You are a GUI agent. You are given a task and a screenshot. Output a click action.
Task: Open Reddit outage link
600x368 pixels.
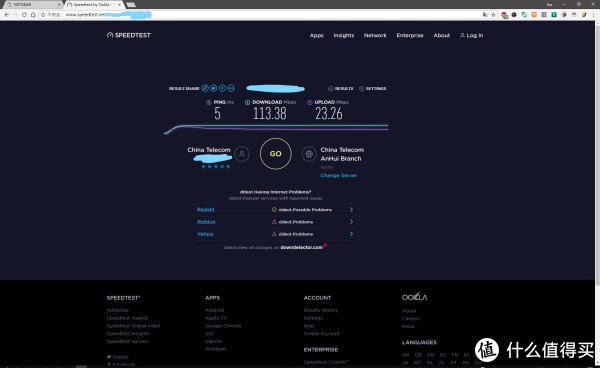205,210
